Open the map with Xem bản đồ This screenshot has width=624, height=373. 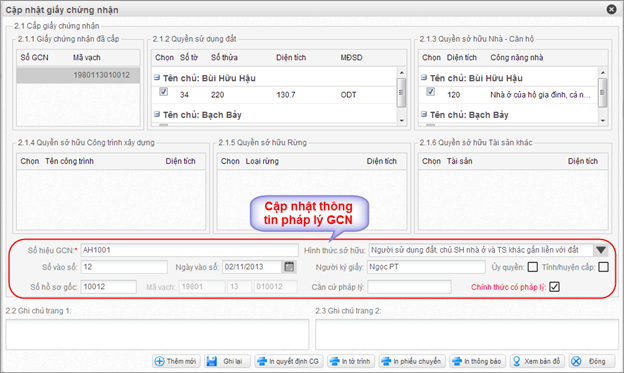537,361
